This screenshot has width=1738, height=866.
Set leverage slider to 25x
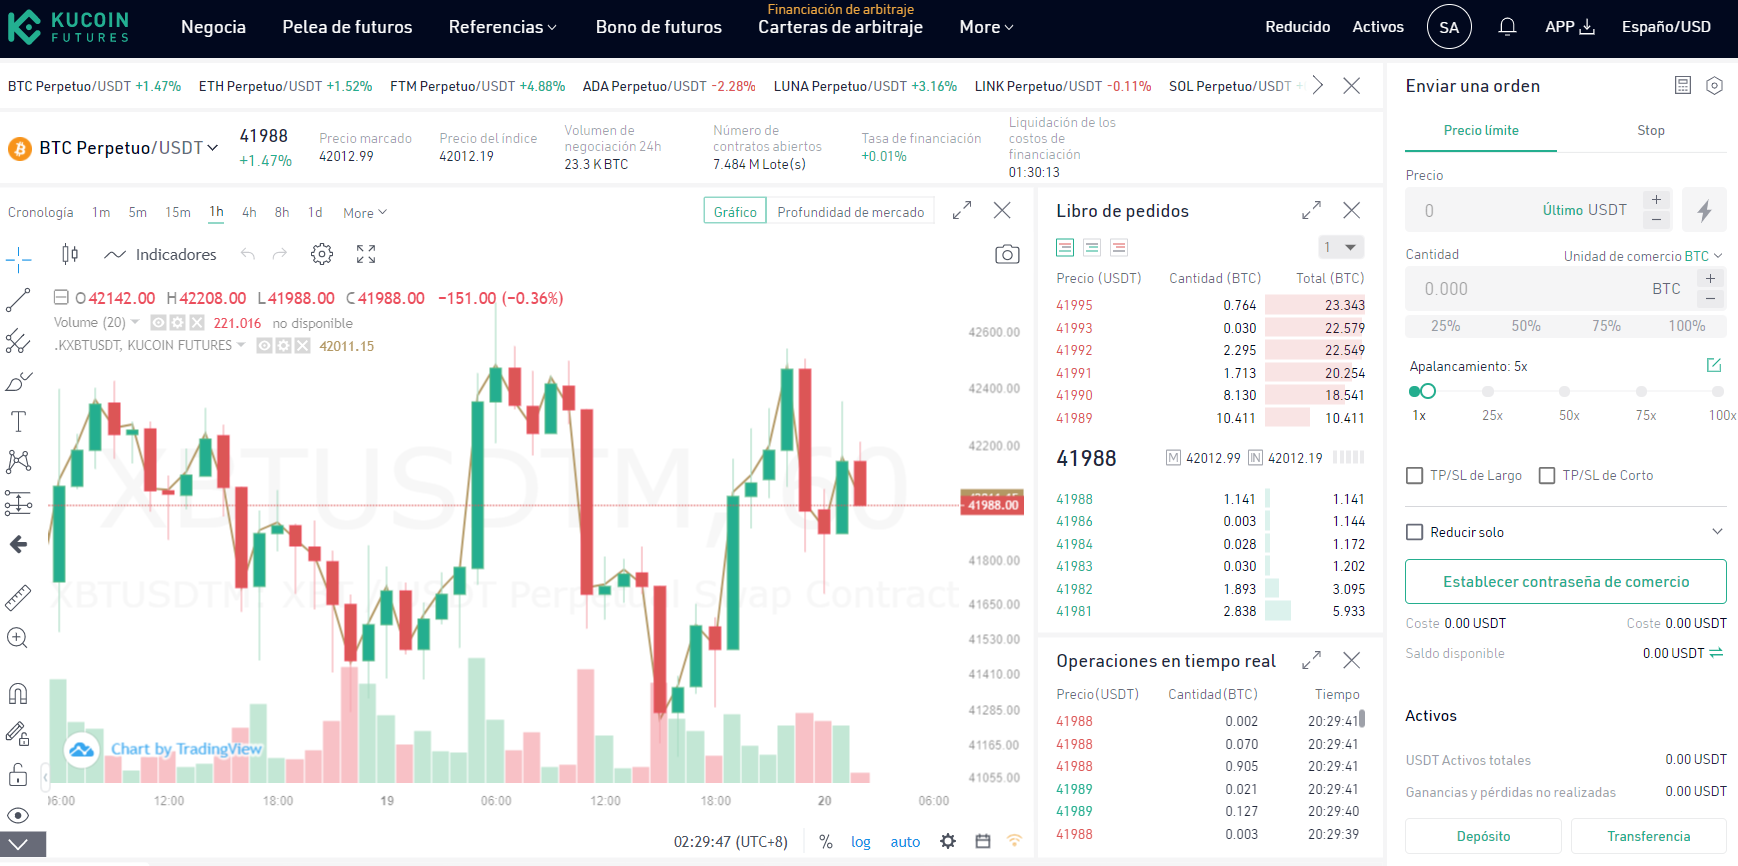coord(1489,392)
